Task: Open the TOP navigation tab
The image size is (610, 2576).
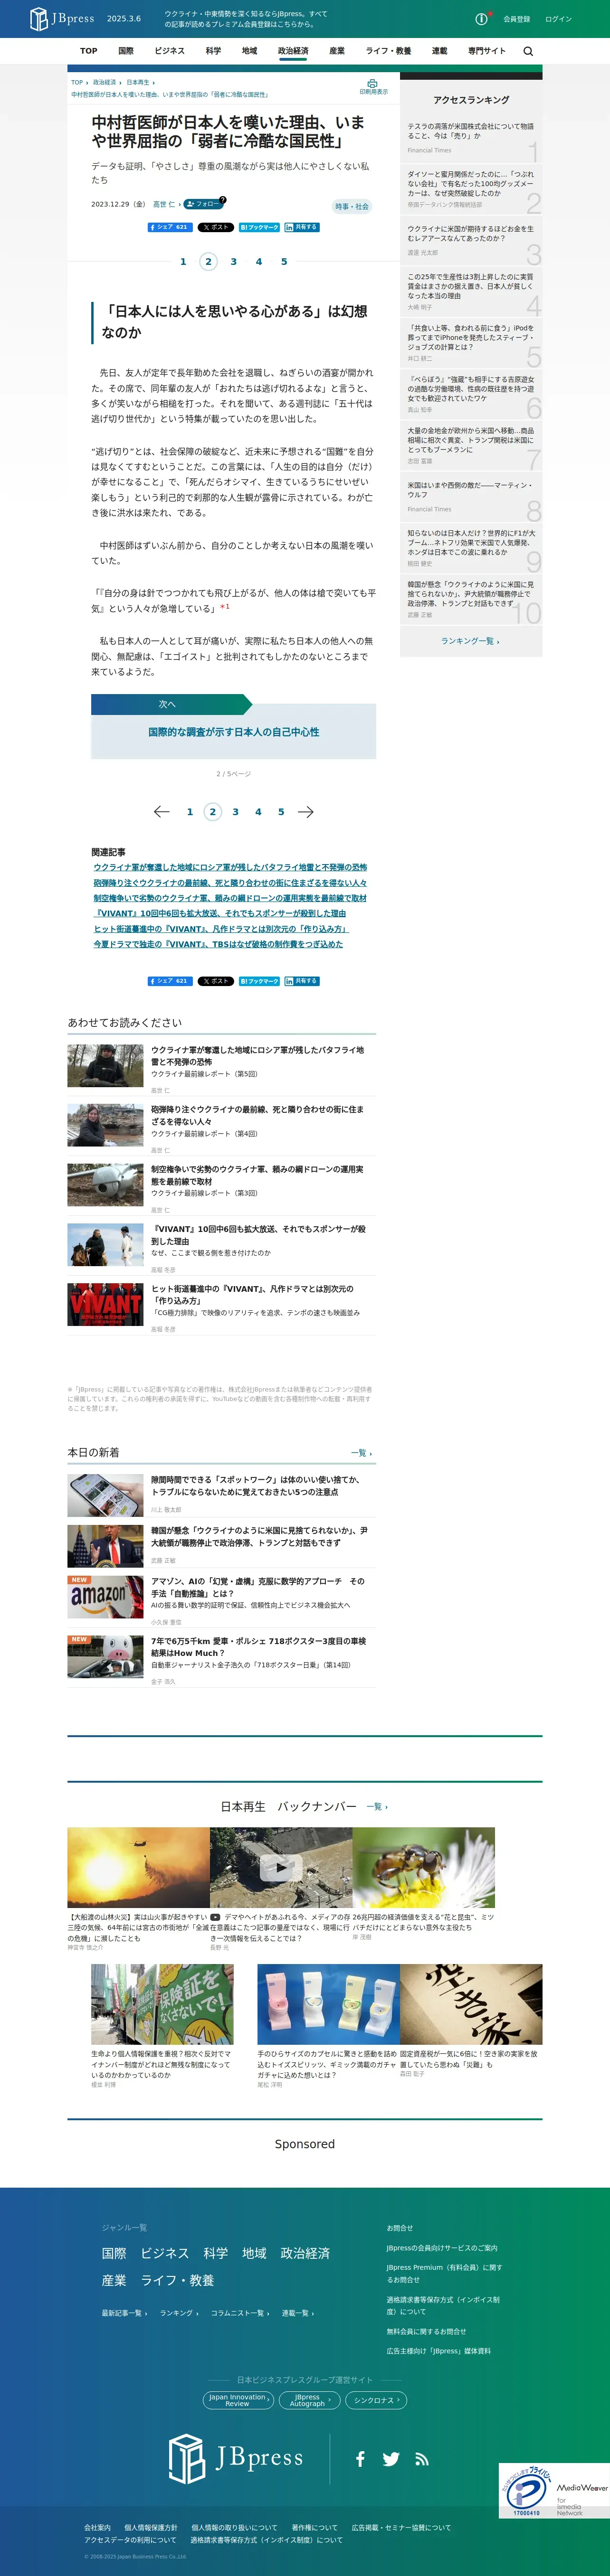Action: tap(89, 51)
